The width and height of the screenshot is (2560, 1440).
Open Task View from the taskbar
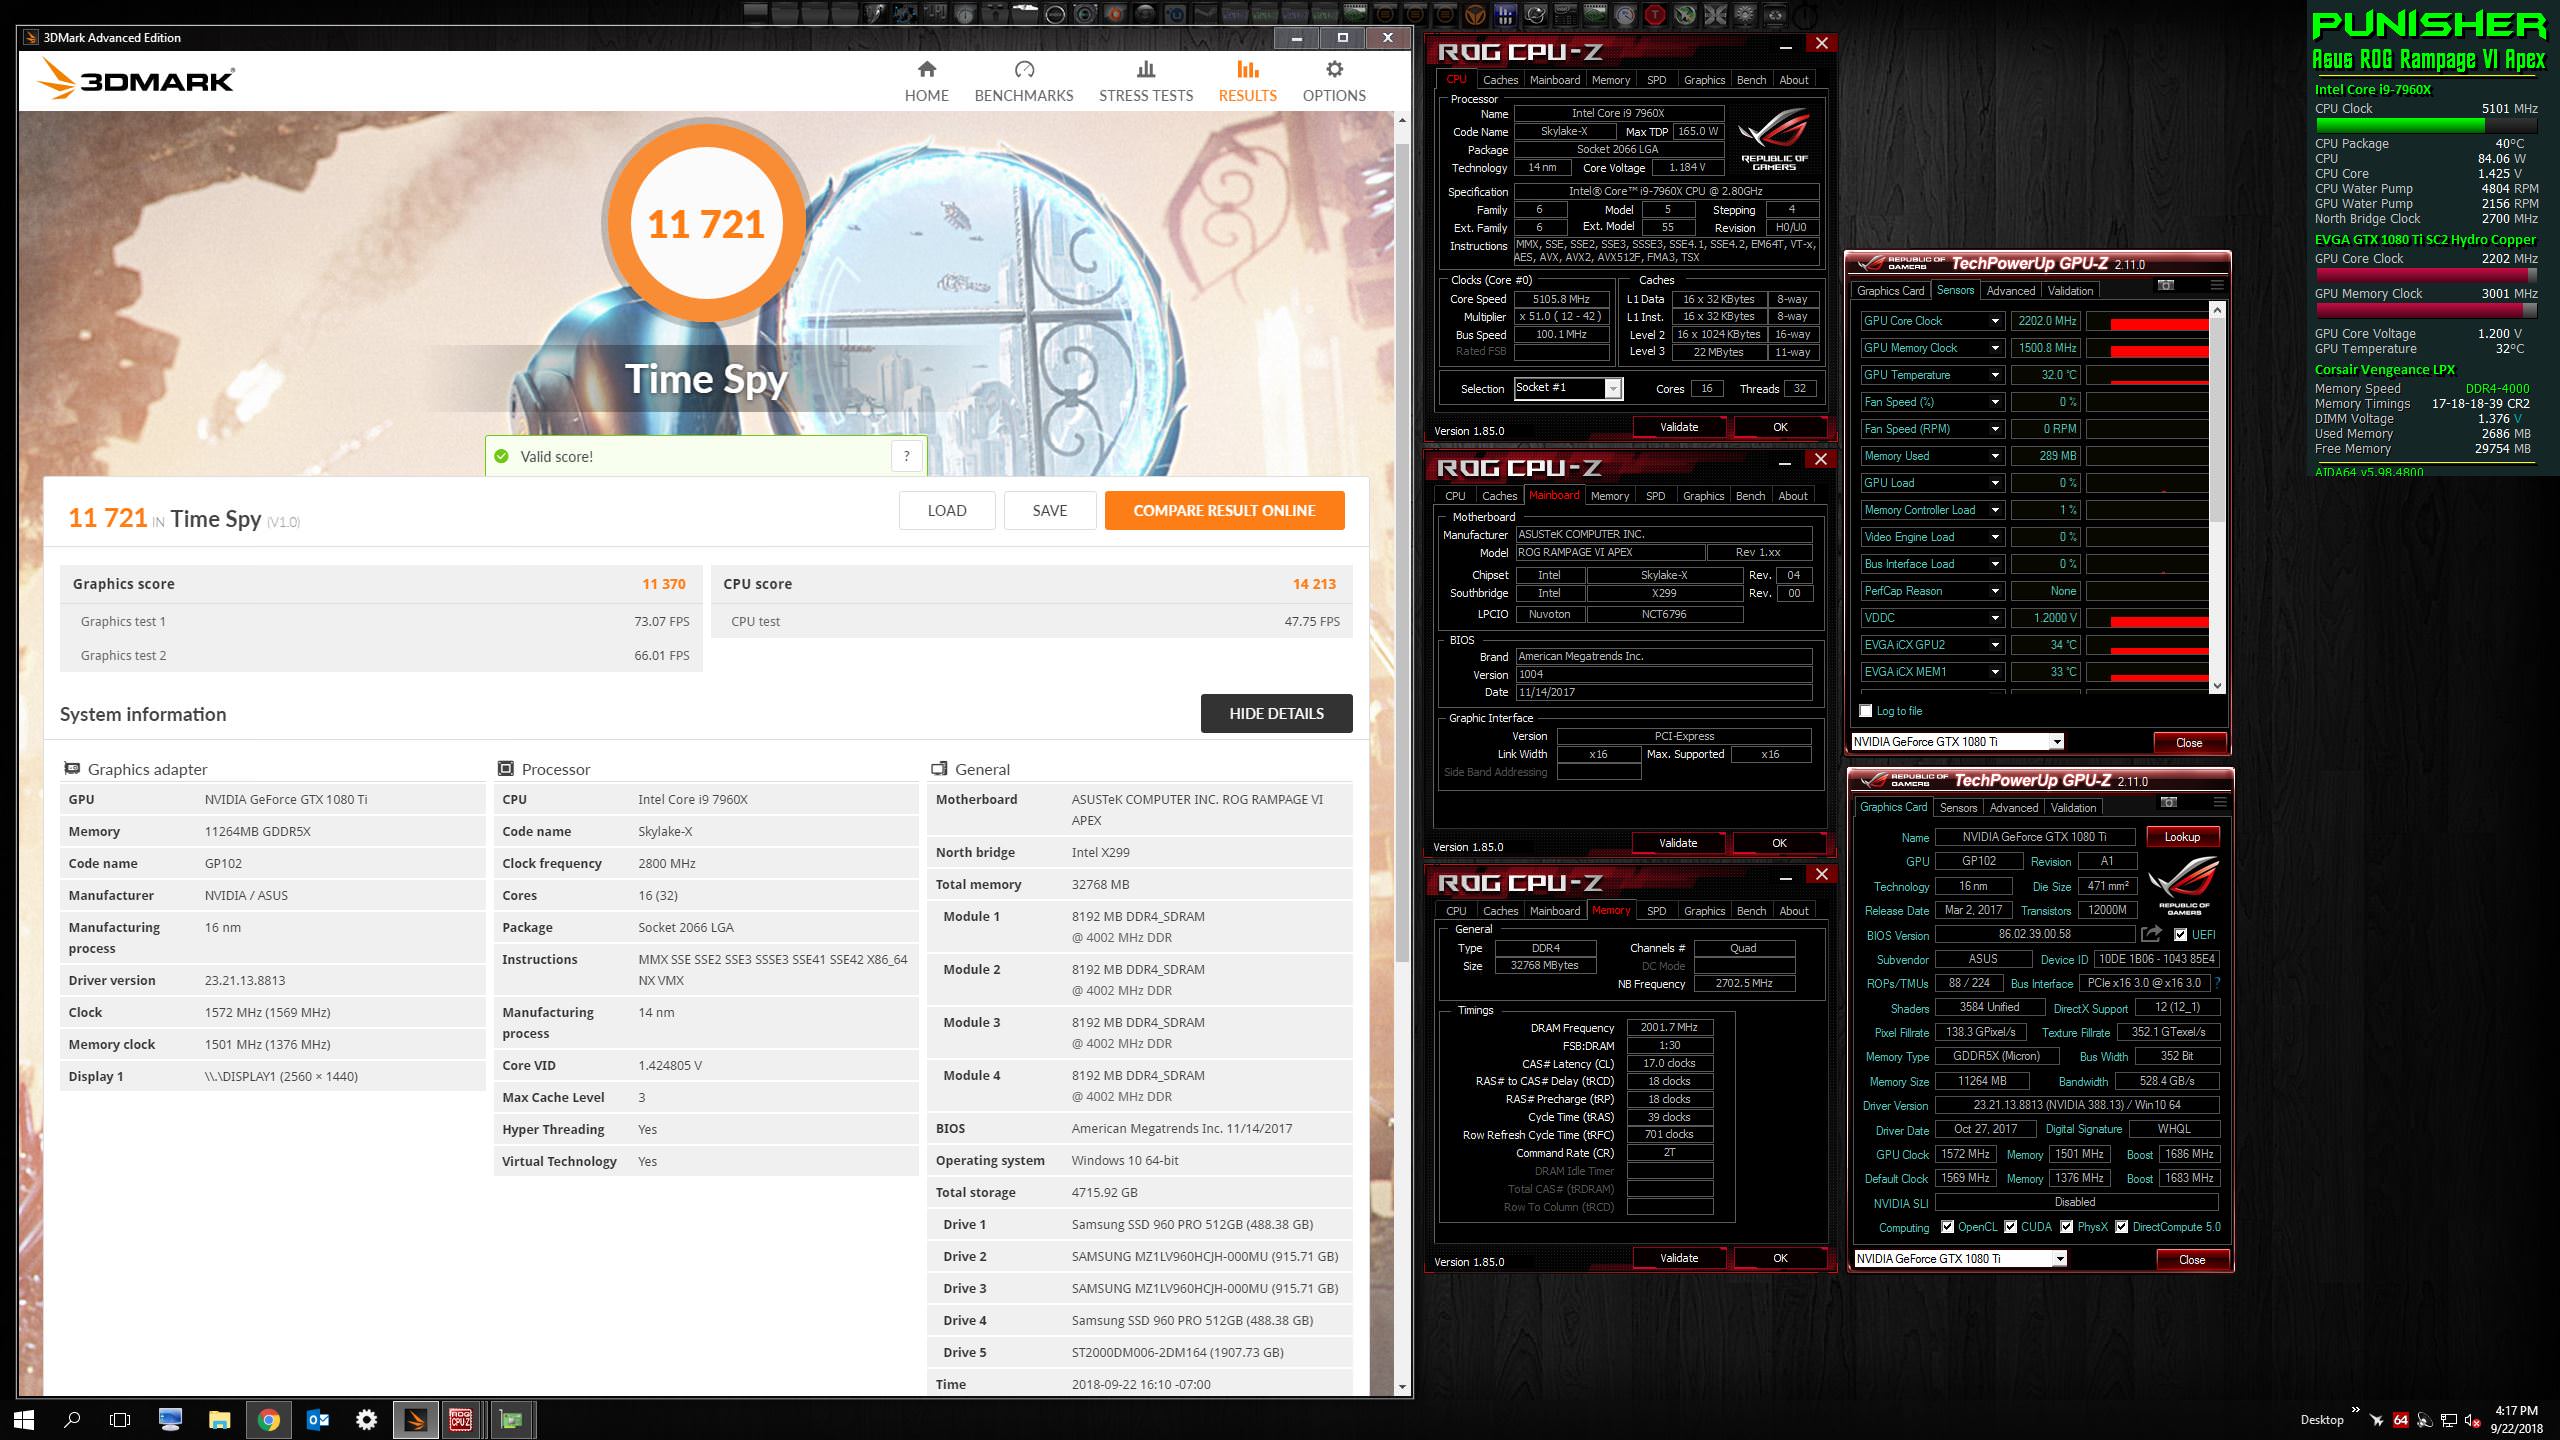pyautogui.click(x=120, y=1419)
